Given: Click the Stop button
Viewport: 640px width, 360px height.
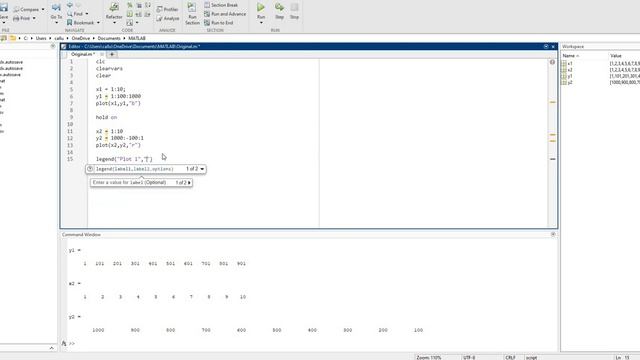Looking at the screenshot, I should point(294,11).
